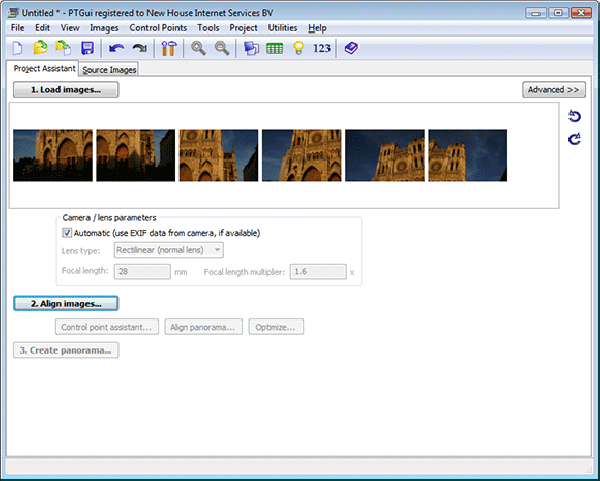
Task: Switch to the Source Images tab
Action: coord(109,70)
